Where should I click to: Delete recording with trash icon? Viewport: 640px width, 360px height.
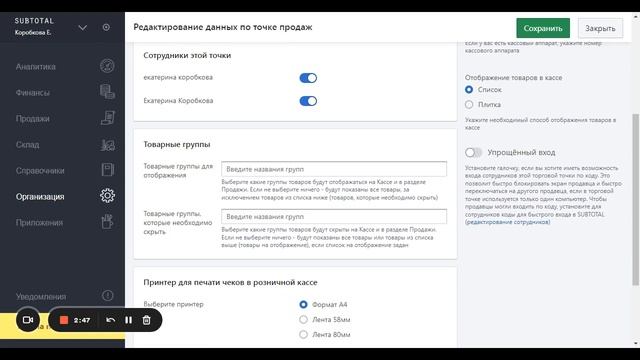[147, 320]
